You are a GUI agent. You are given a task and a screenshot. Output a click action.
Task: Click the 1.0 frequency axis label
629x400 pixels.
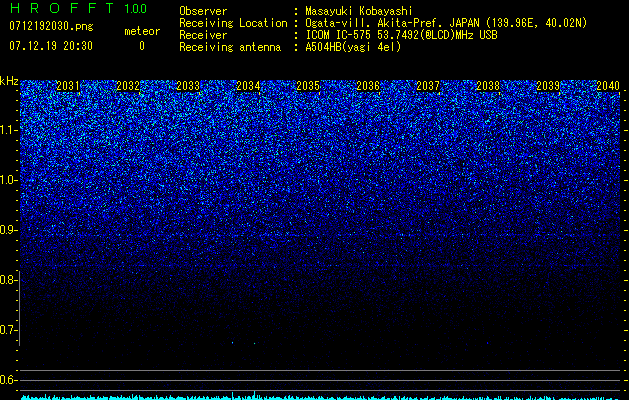tap(8, 180)
